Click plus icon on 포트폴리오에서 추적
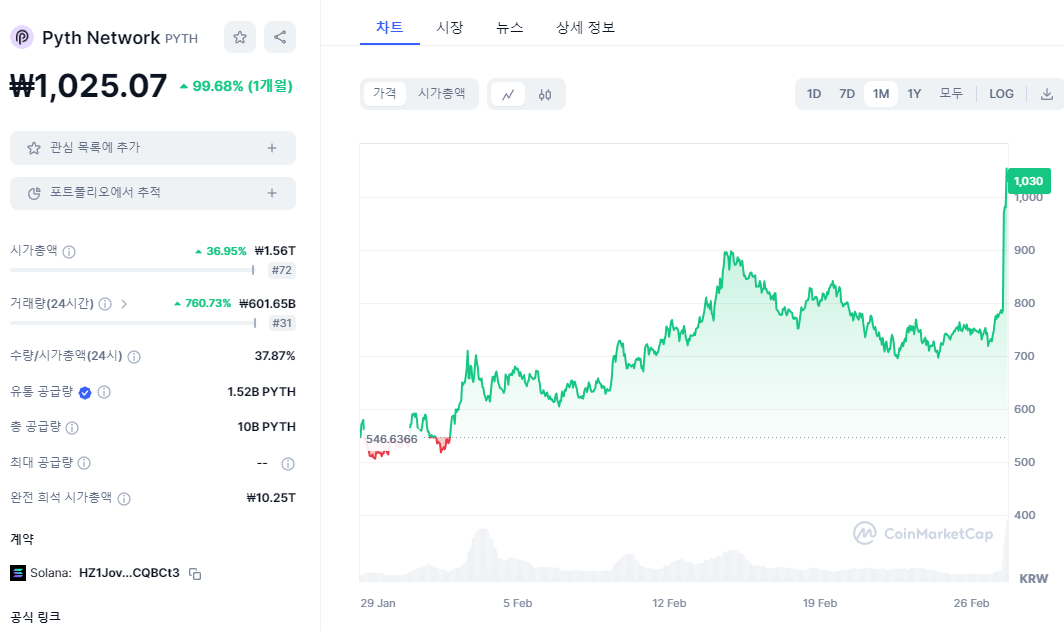This screenshot has width=1064, height=631. pos(271,193)
